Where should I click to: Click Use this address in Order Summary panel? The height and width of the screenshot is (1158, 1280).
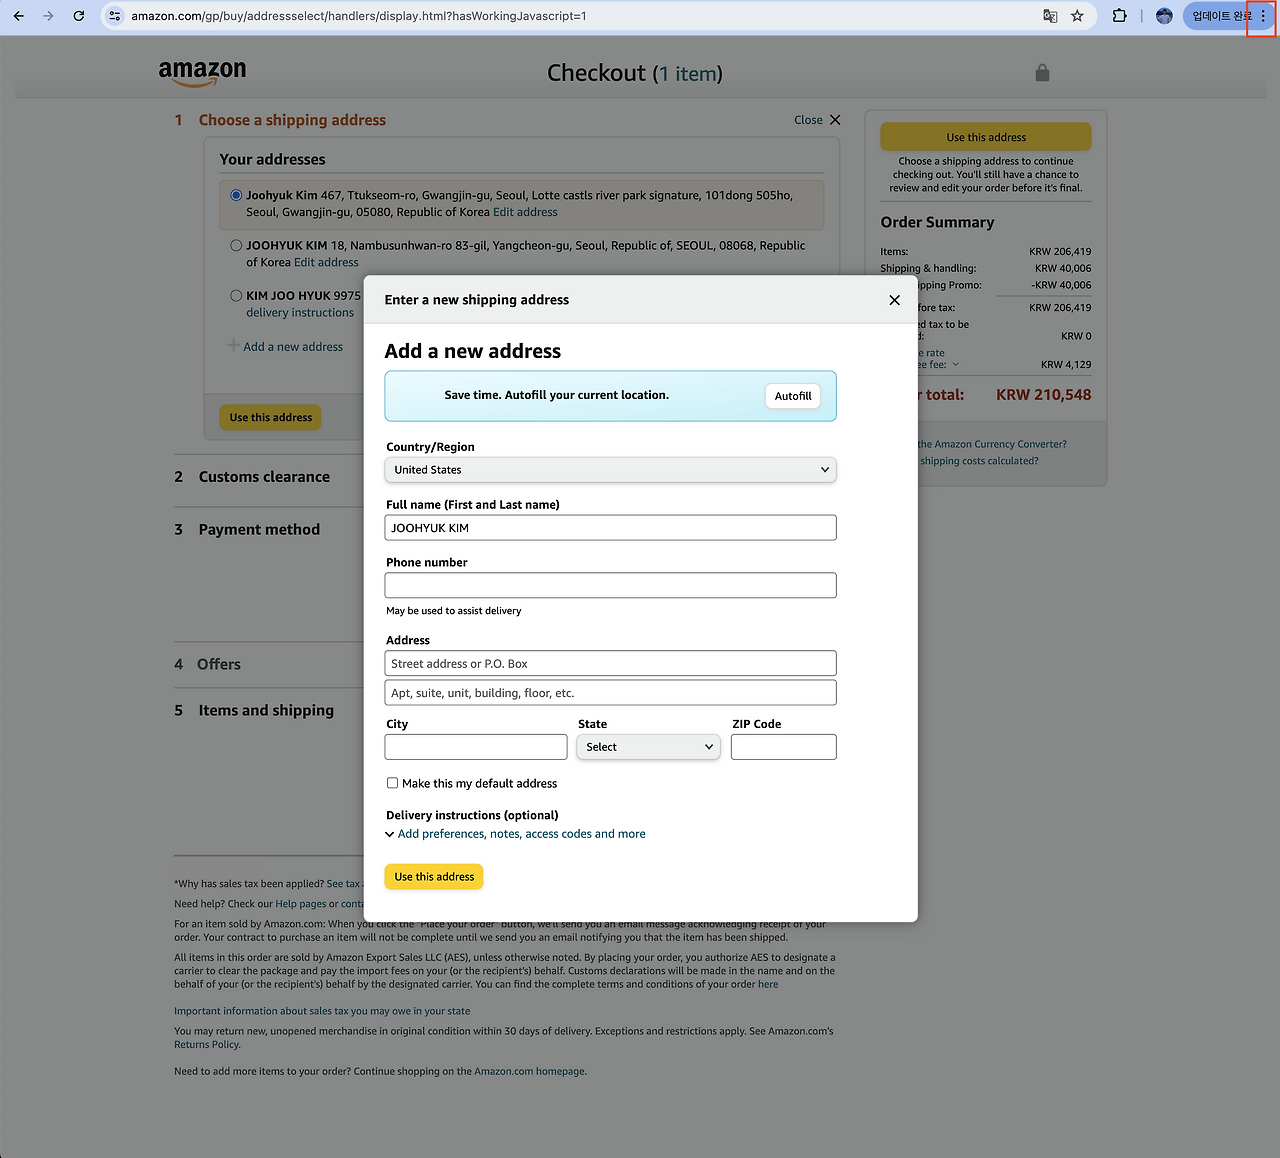click(986, 137)
